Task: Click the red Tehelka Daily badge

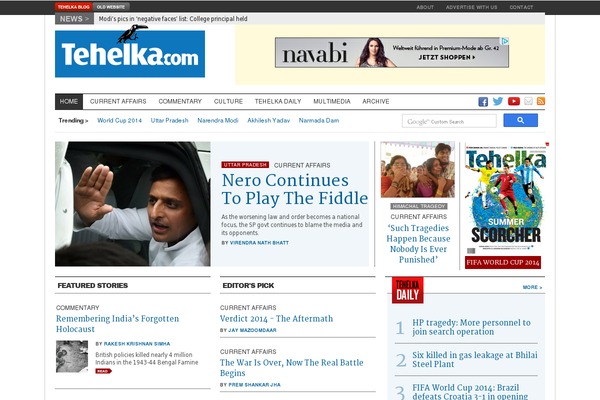Action: tap(408, 290)
